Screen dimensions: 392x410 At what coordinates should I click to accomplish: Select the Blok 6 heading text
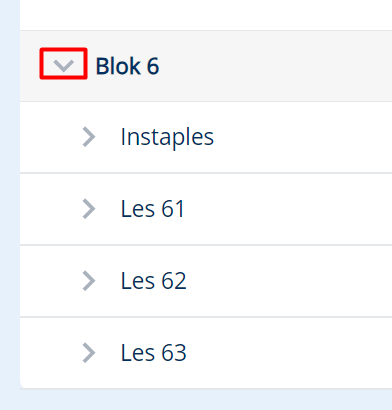(127, 66)
